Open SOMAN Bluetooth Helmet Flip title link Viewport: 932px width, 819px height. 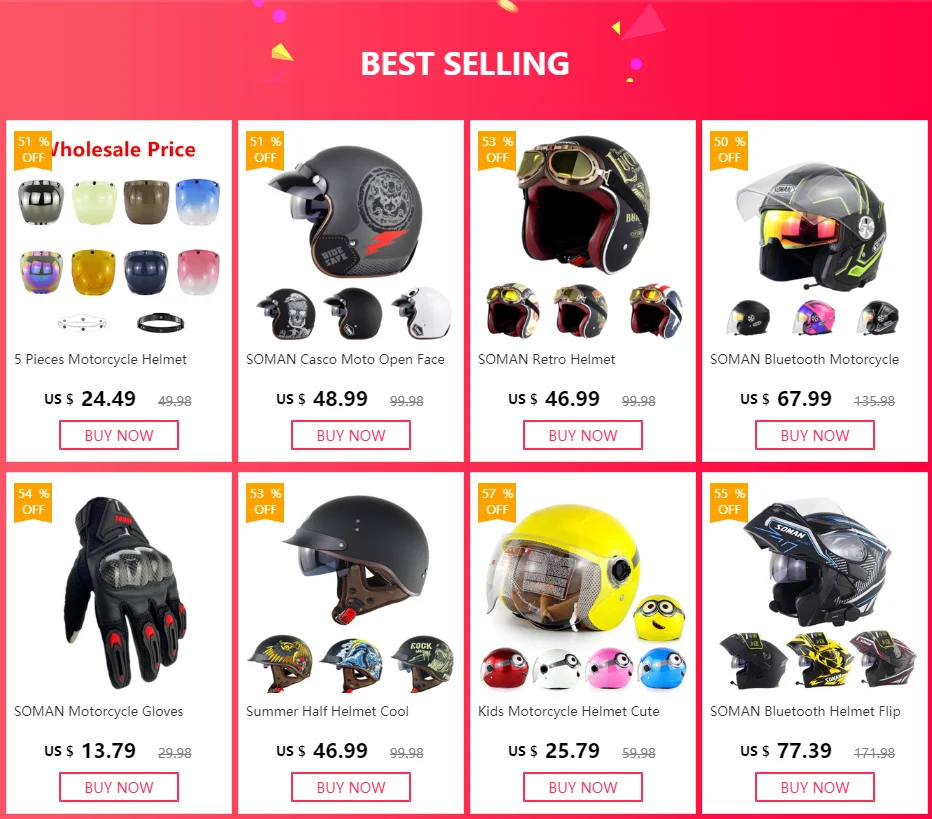tap(805, 711)
